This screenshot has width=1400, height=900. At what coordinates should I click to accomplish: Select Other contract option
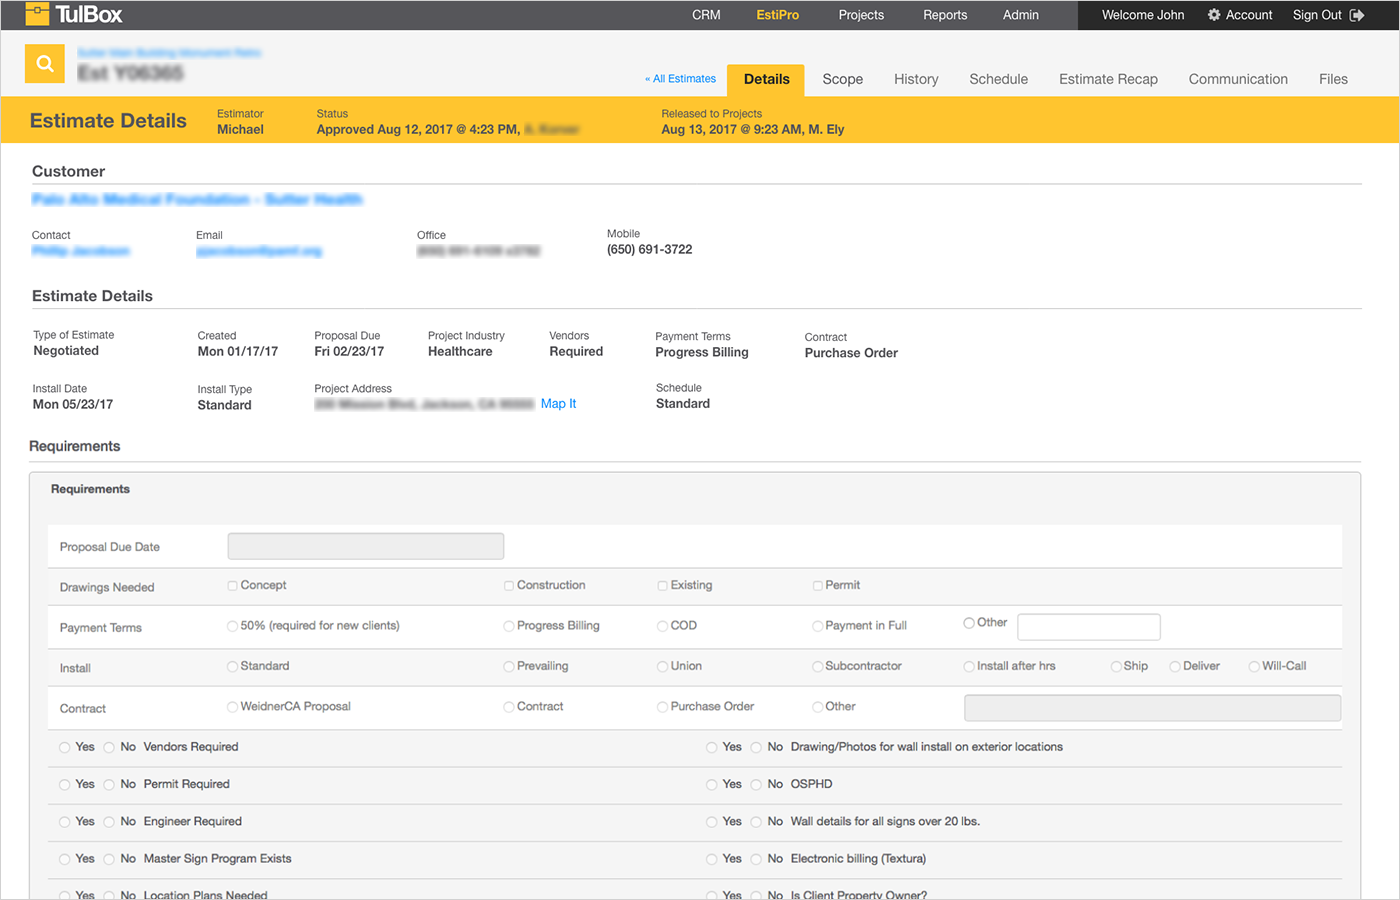click(x=817, y=707)
